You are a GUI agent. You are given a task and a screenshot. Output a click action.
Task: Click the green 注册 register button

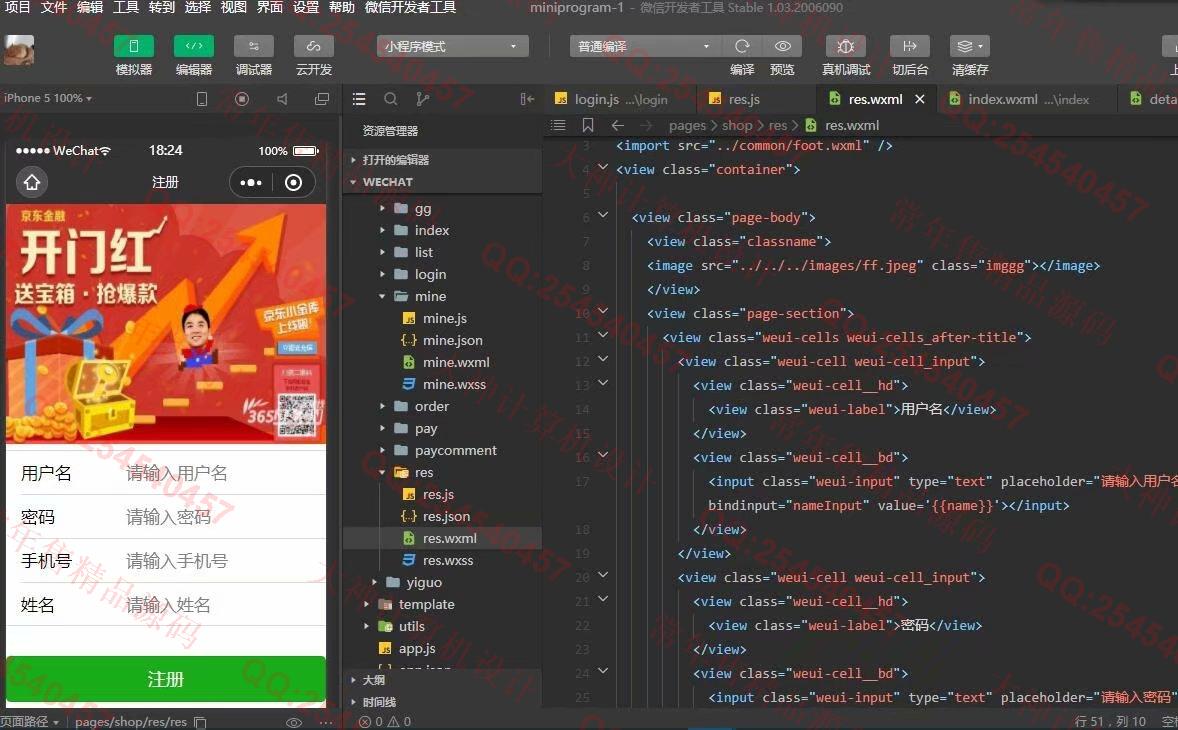pyautogui.click(x=166, y=680)
